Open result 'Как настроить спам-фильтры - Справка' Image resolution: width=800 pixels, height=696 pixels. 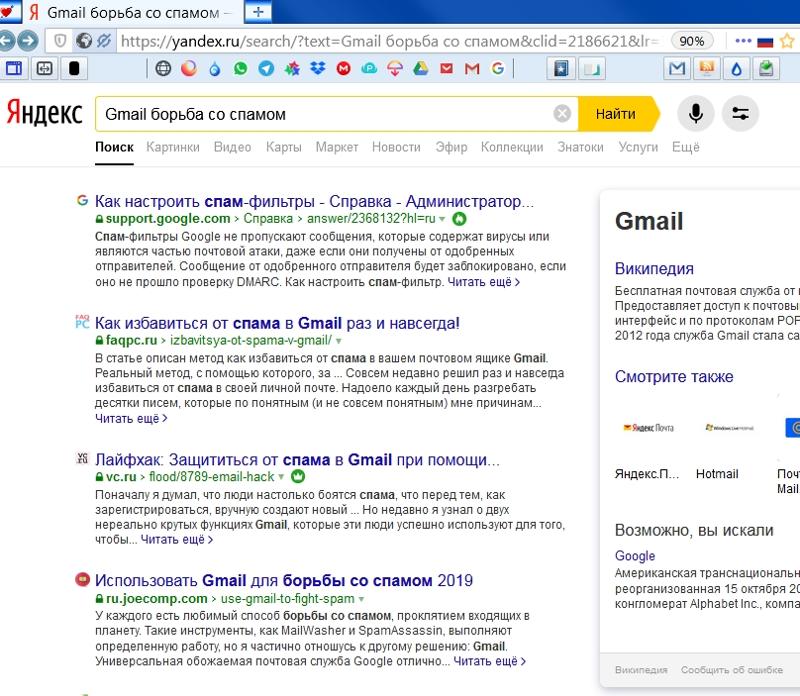tap(314, 201)
